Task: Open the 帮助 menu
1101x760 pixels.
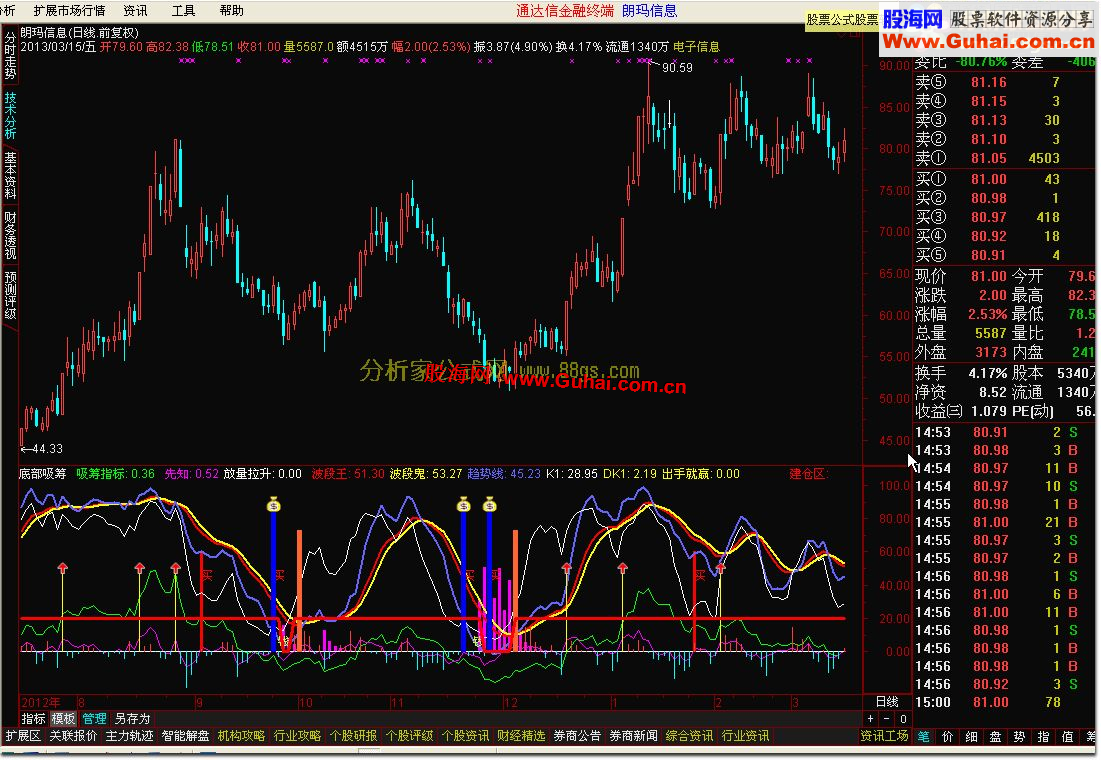Action: (232, 11)
